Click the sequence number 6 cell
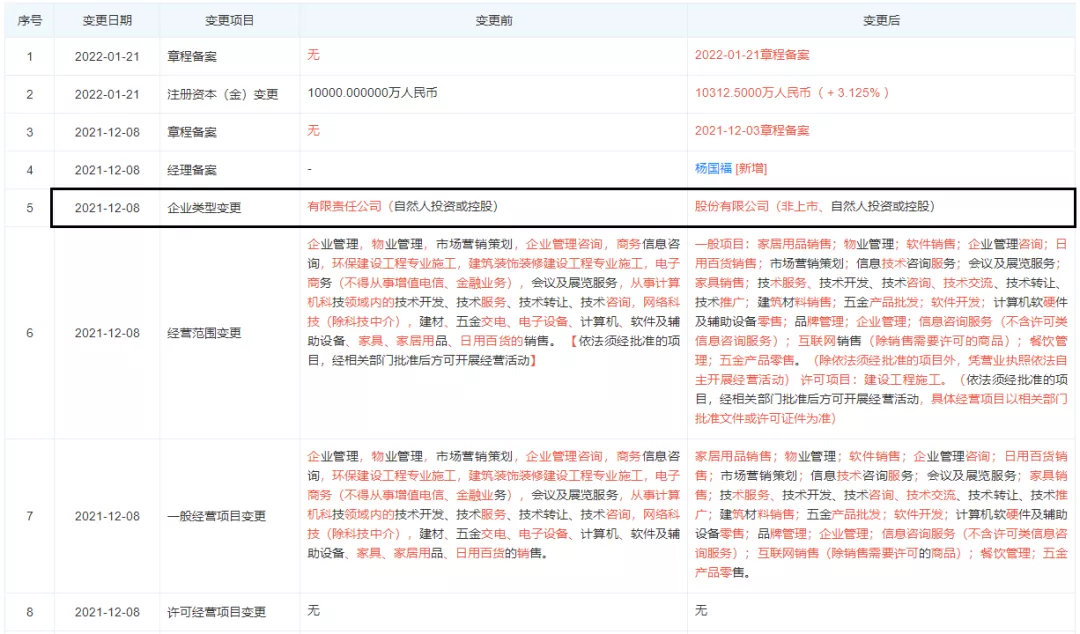Screen dimensions: 1080x634 point(30,334)
